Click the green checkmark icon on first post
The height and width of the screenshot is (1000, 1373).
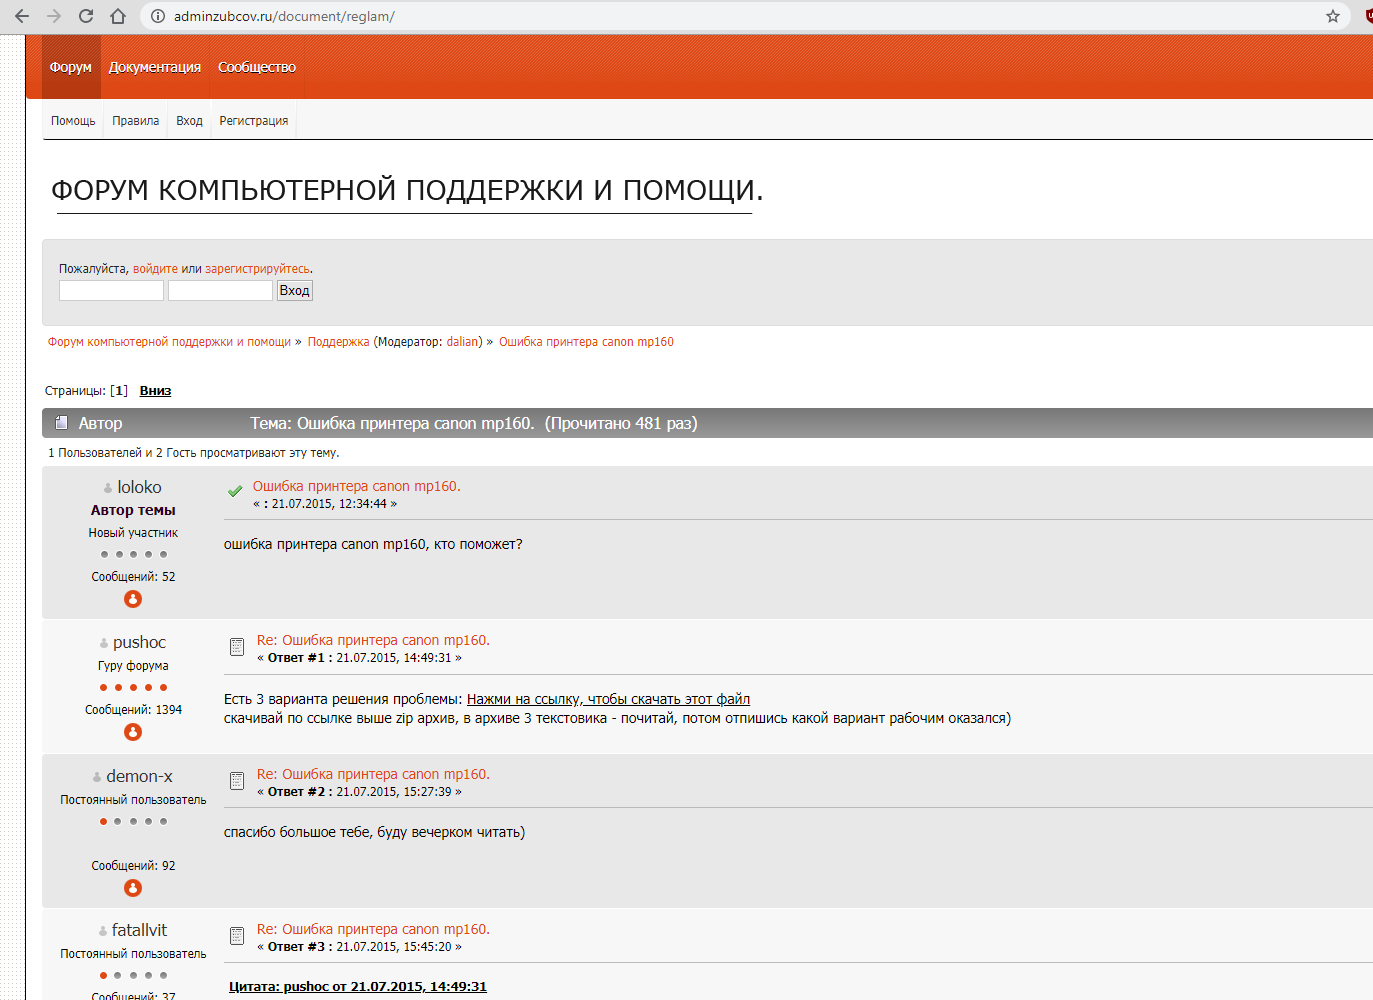(235, 491)
